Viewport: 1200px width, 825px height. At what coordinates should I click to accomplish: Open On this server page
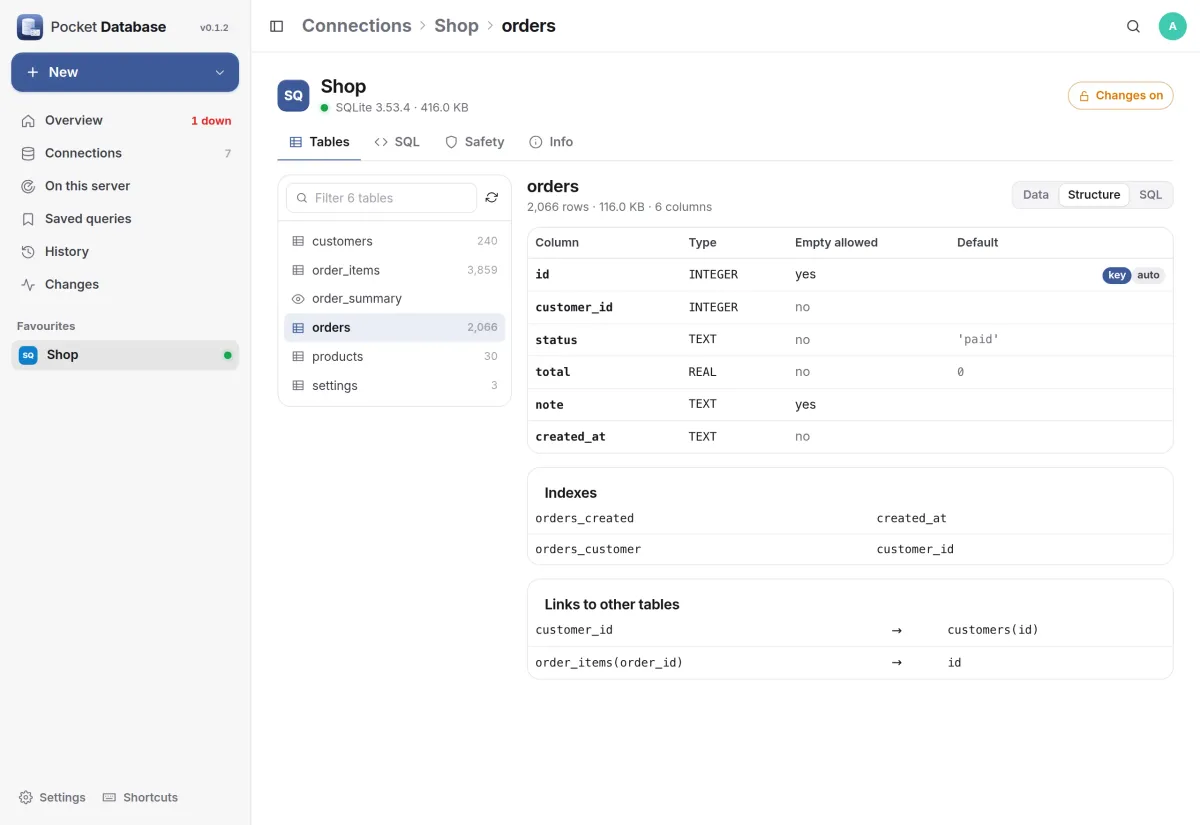[x=125, y=186]
